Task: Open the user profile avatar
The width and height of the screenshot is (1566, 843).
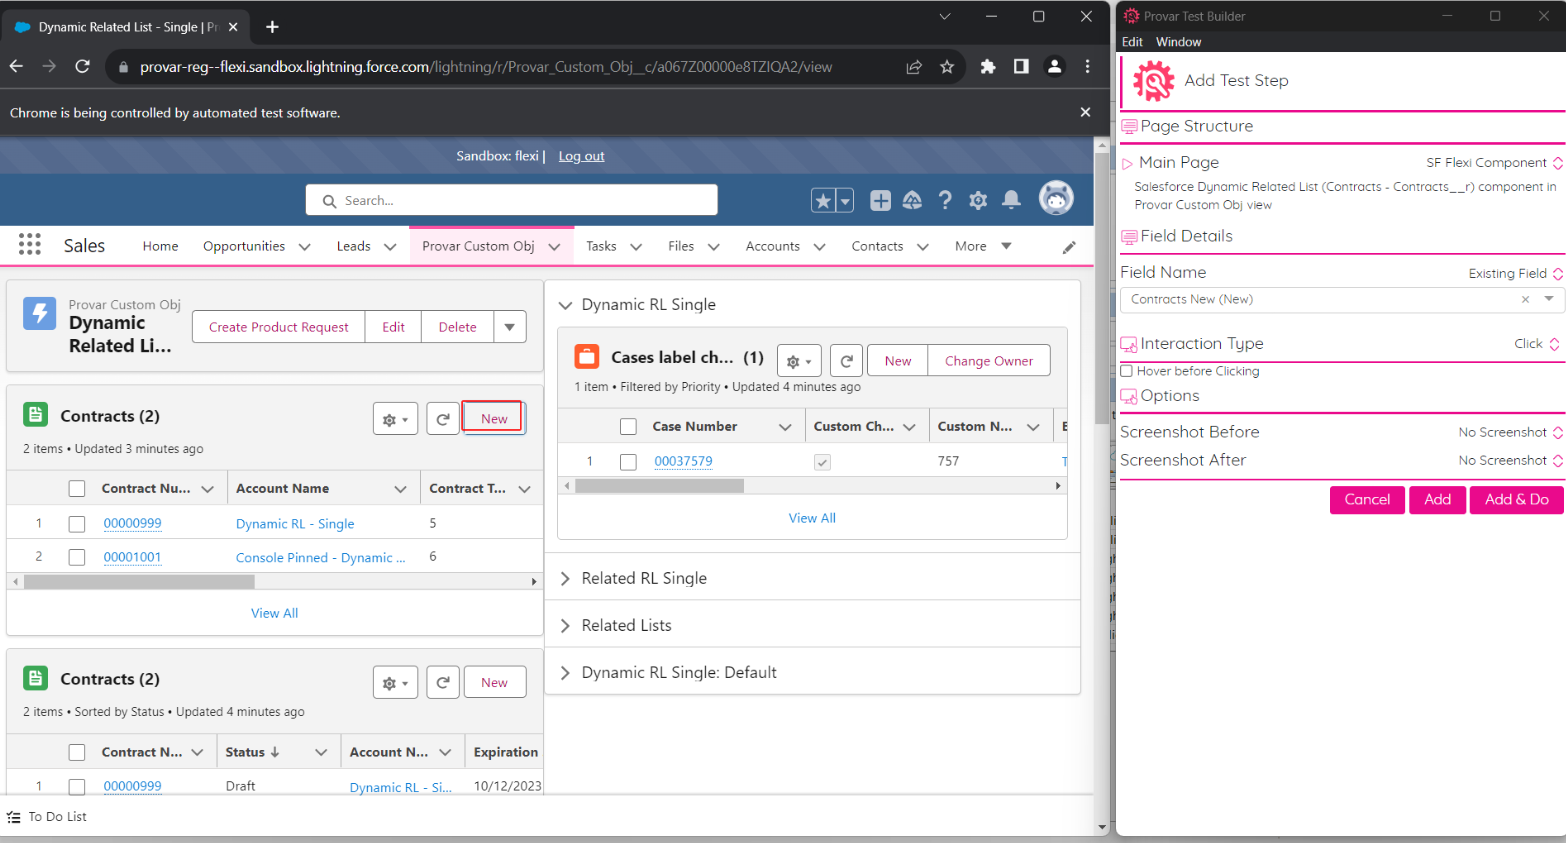Action: [x=1056, y=198]
